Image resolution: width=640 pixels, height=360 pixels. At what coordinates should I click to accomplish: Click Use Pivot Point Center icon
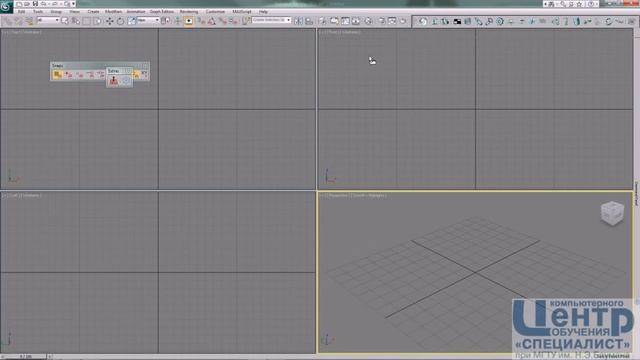pos(165,20)
